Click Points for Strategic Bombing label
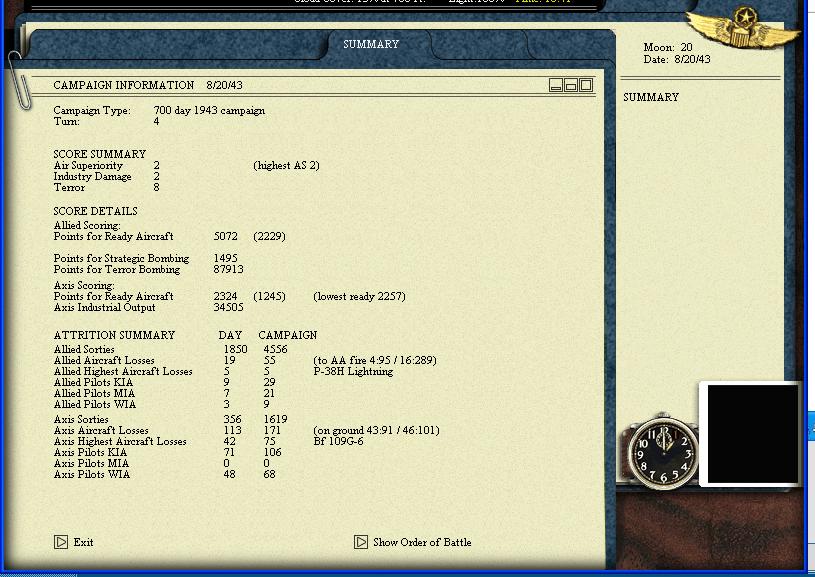The image size is (815, 577). (121, 258)
